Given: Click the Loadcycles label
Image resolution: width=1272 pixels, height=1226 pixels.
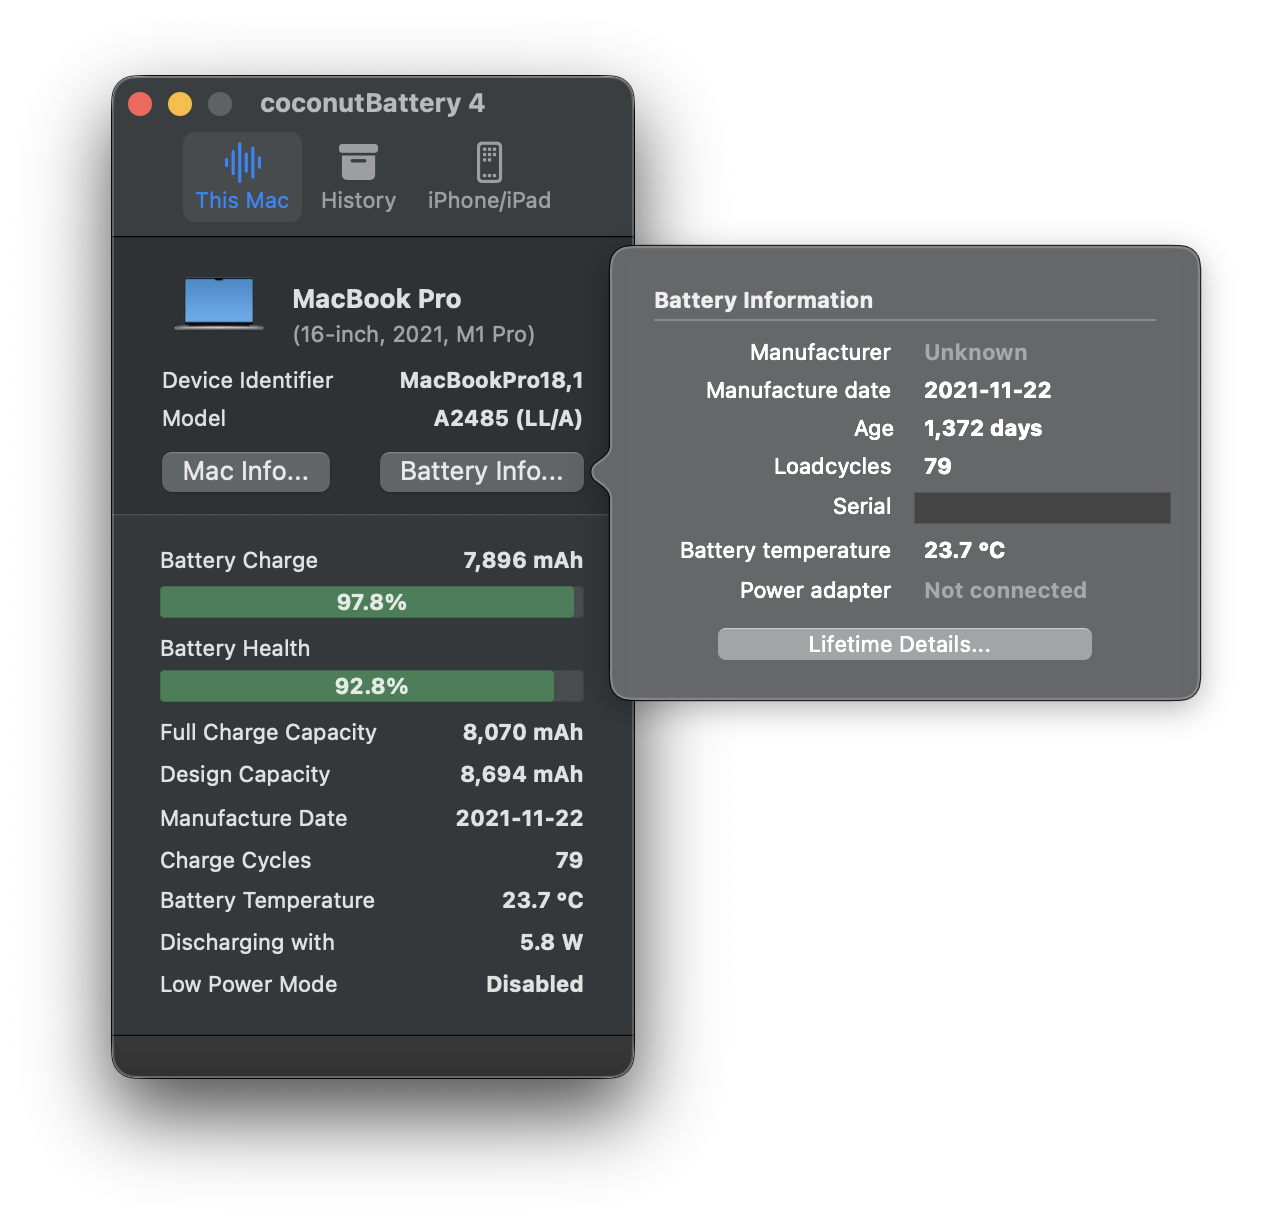Looking at the screenshot, I should point(832,466).
